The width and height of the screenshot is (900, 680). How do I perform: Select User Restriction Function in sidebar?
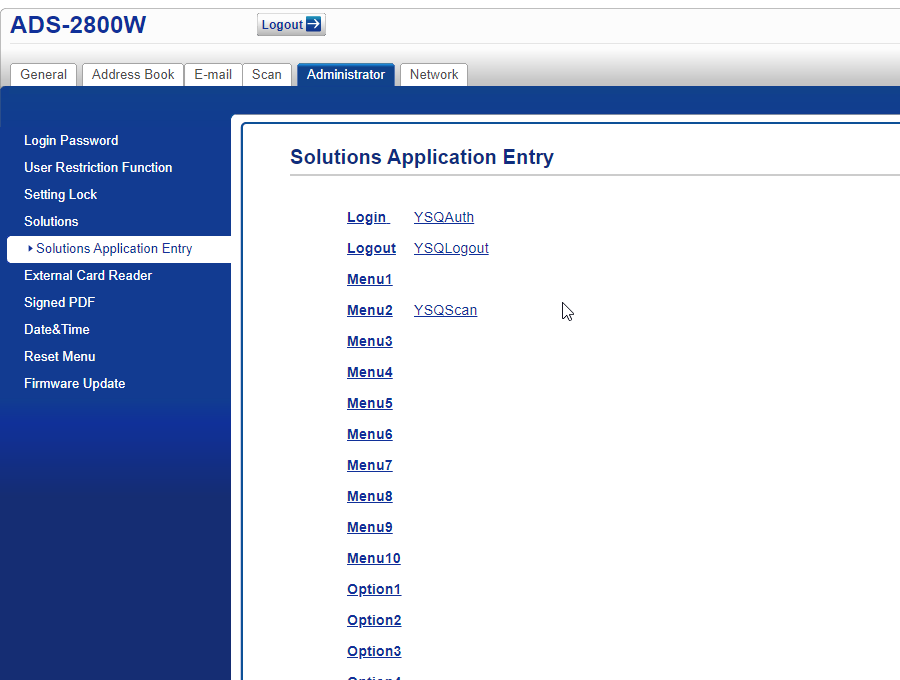[x=98, y=168]
